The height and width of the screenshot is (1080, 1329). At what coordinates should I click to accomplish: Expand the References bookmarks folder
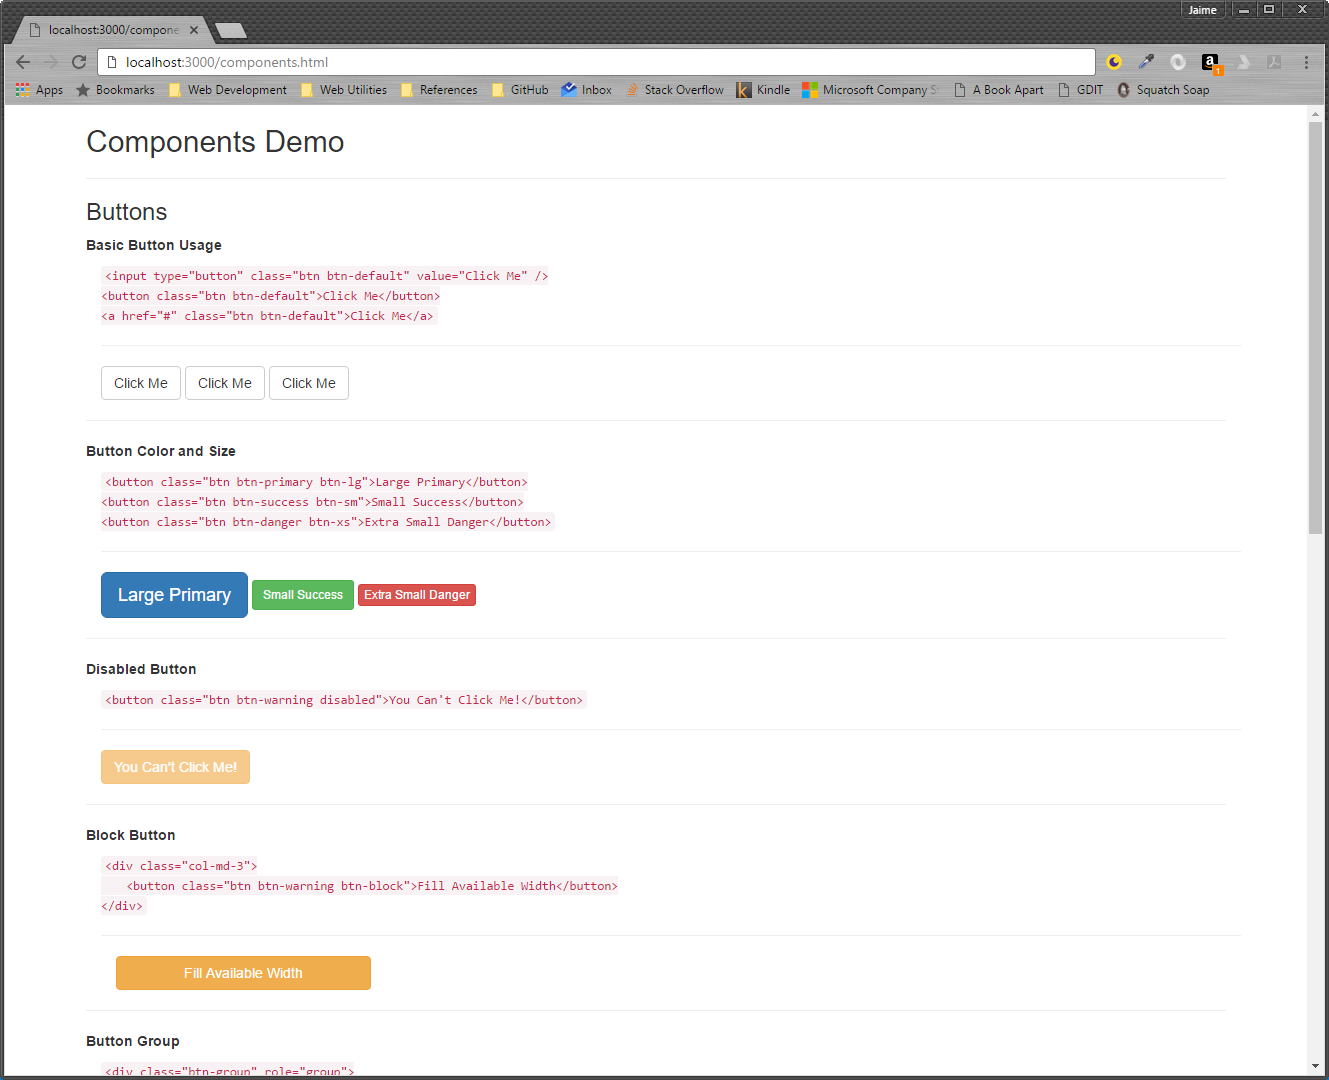[x=439, y=90]
